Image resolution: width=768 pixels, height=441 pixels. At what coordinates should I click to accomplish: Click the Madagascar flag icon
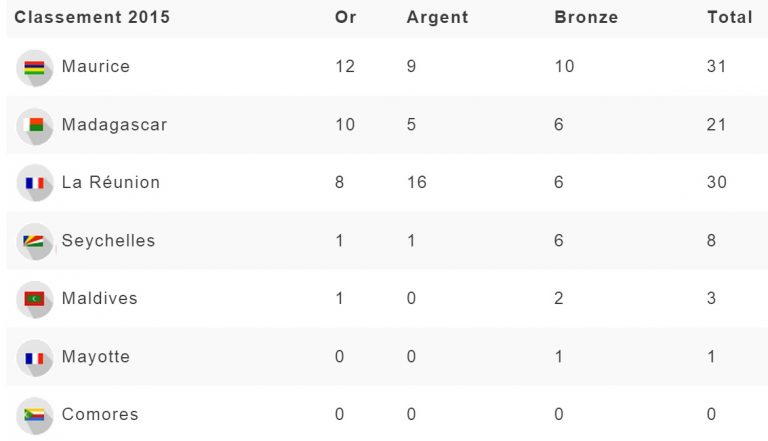(x=35, y=126)
